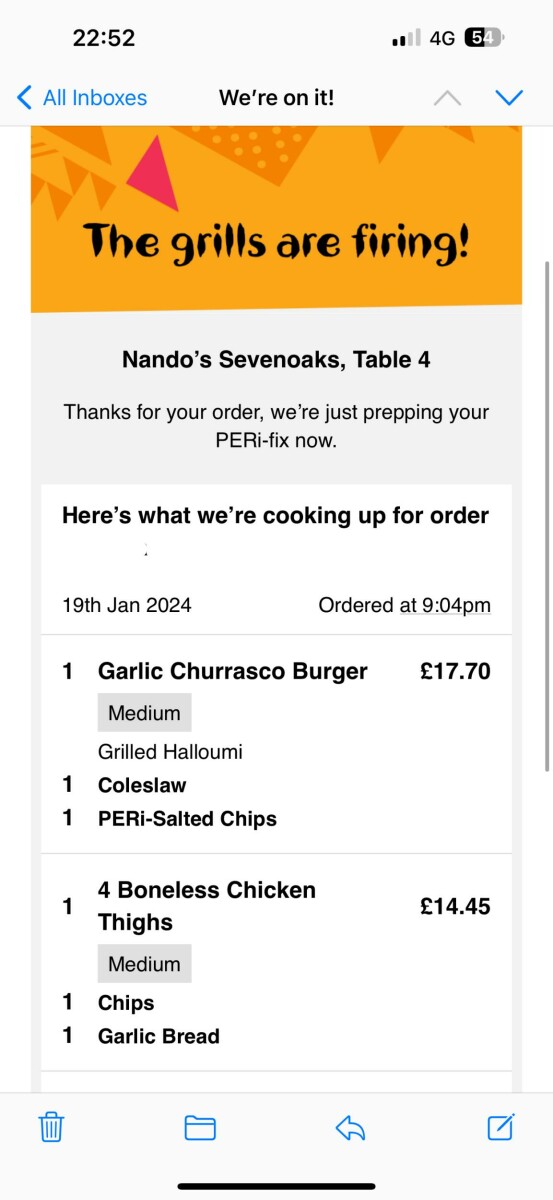Tap the trash icon to delete email
This screenshot has height=1200, width=553.
pos(51,1127)
